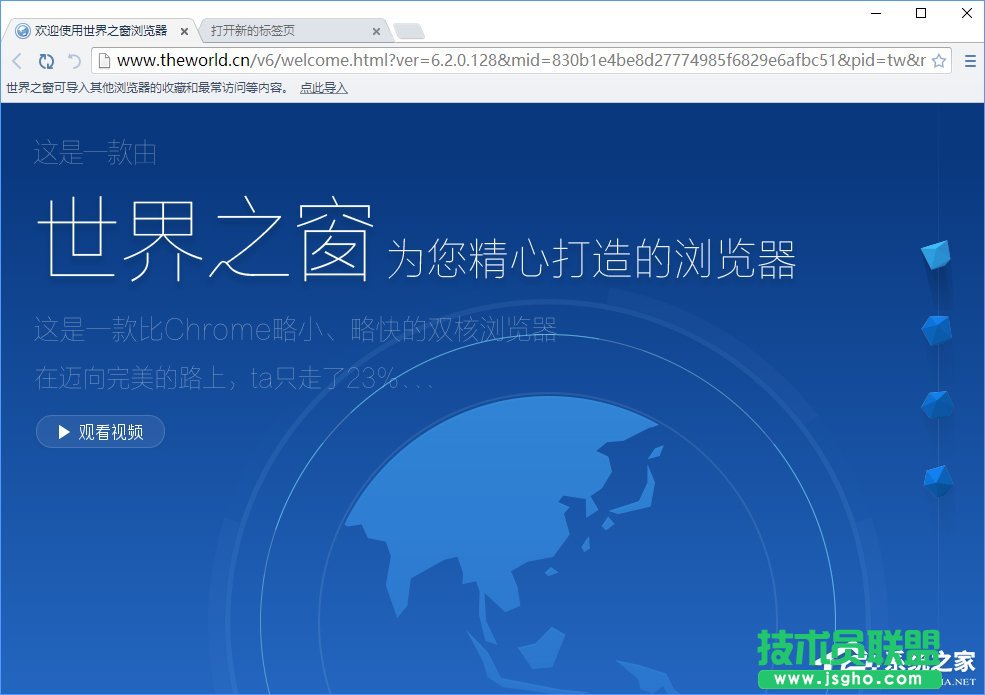
Task: Click the 世界之窗 headline text
Action: [205, 239]
